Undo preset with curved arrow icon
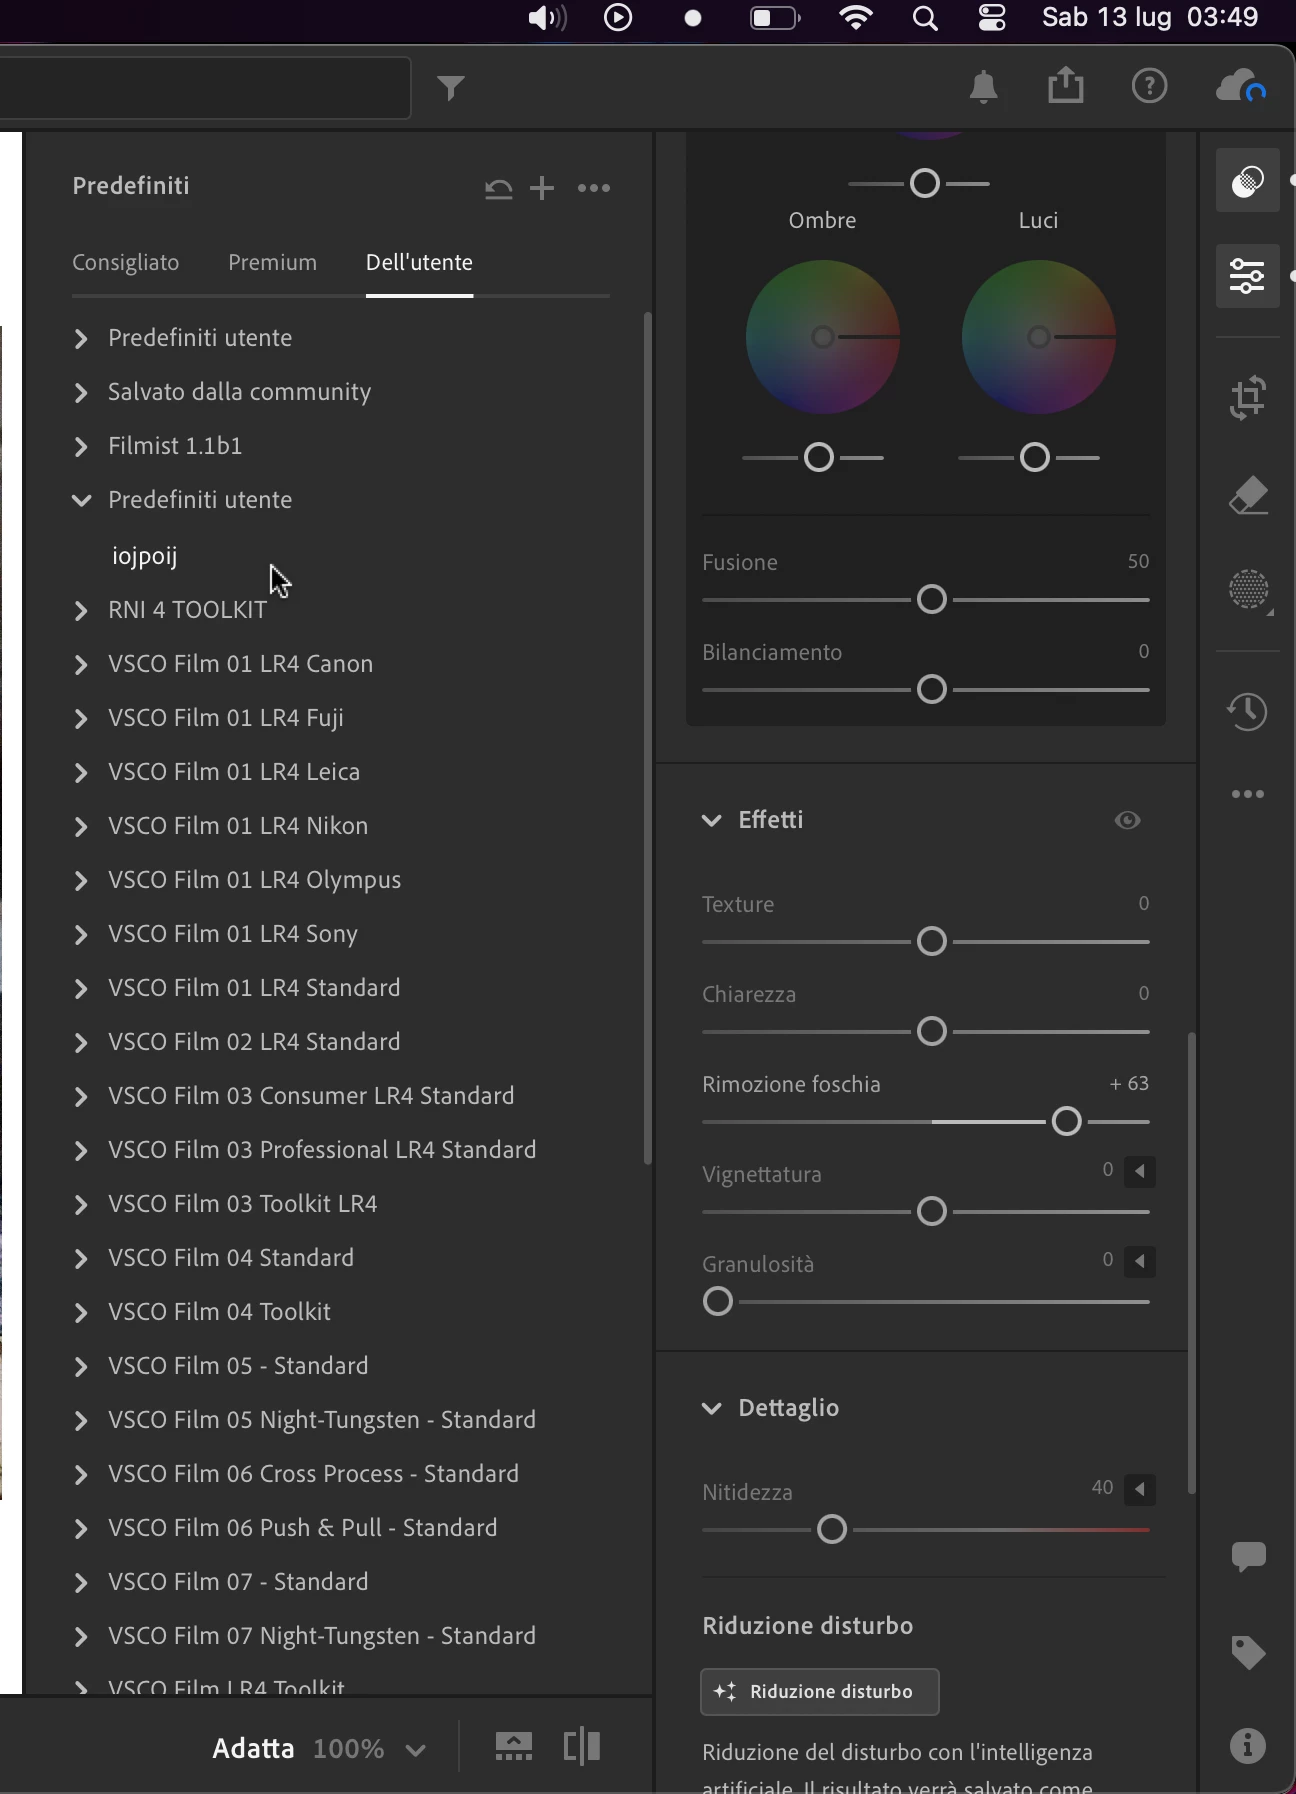 (x=498, y=188)
